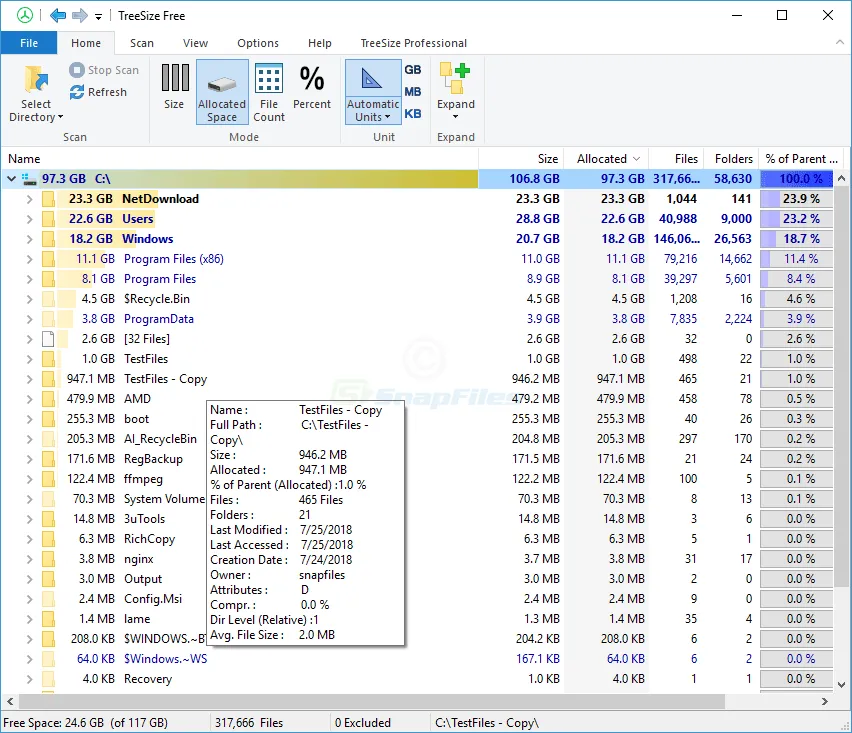Toggle Allocated Space mode

(x=222, y=92)
